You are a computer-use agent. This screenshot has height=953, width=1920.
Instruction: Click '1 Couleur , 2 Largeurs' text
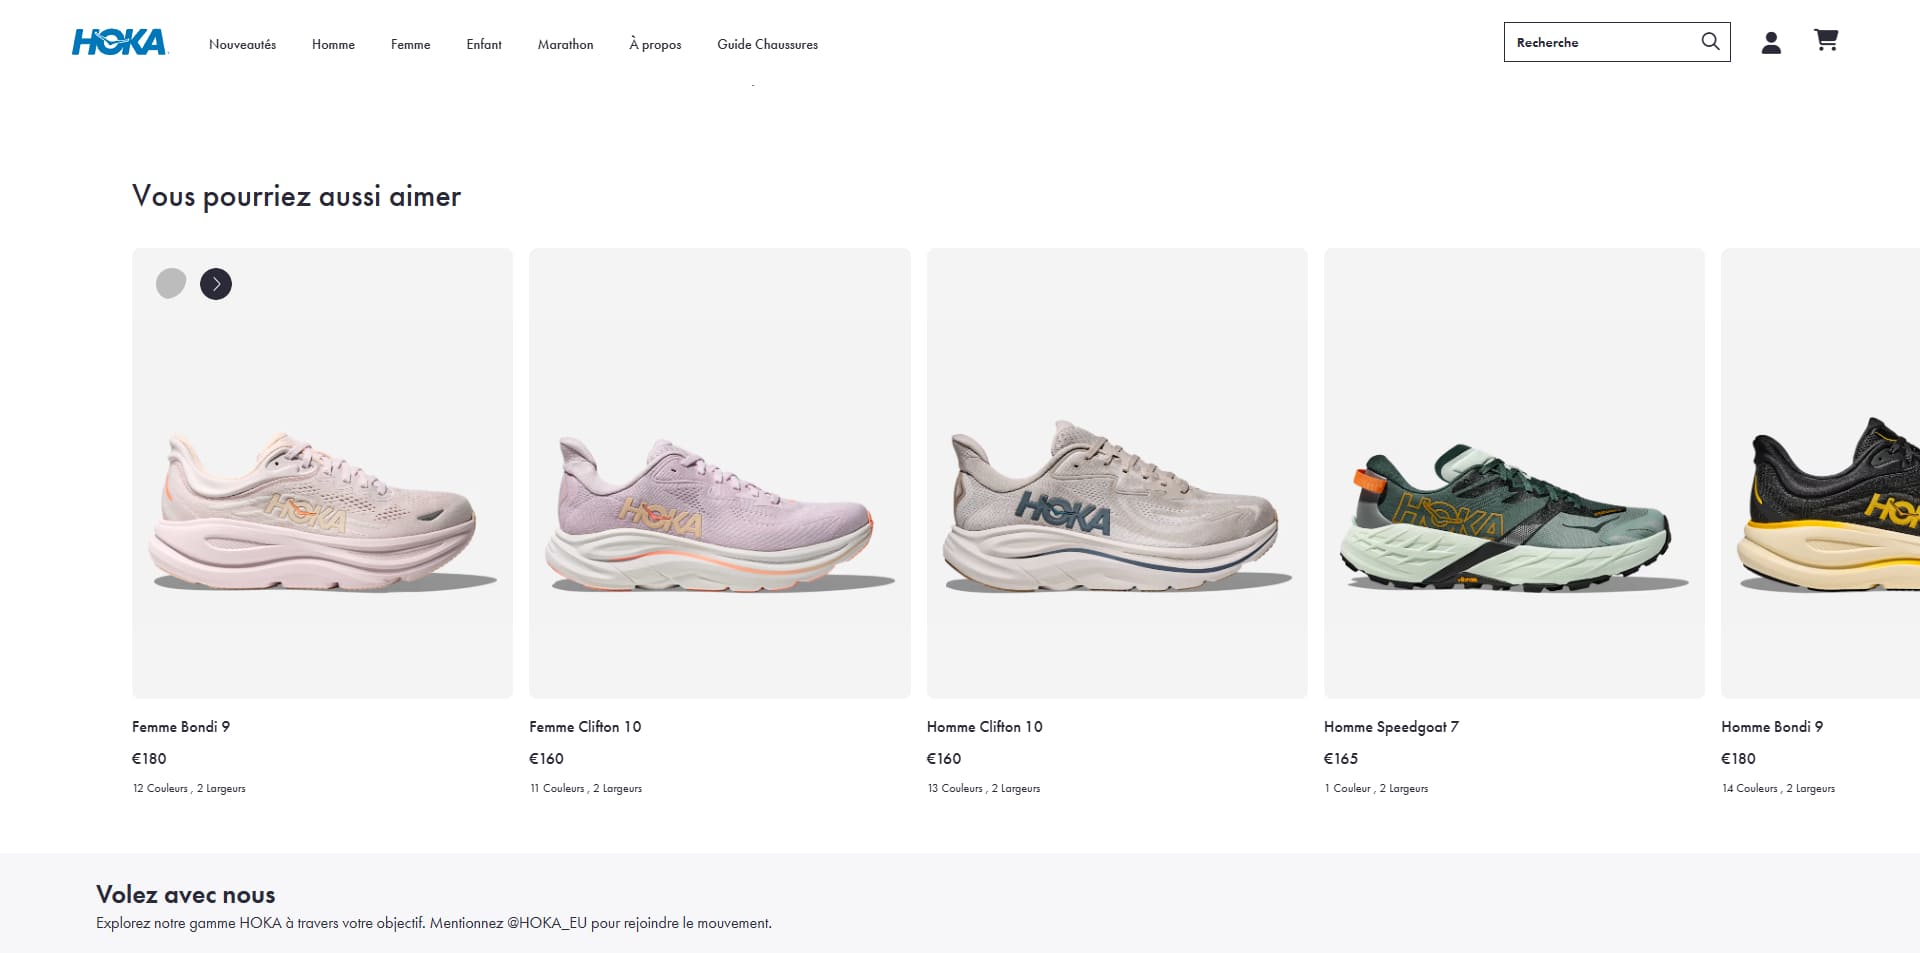[1376, 788]
